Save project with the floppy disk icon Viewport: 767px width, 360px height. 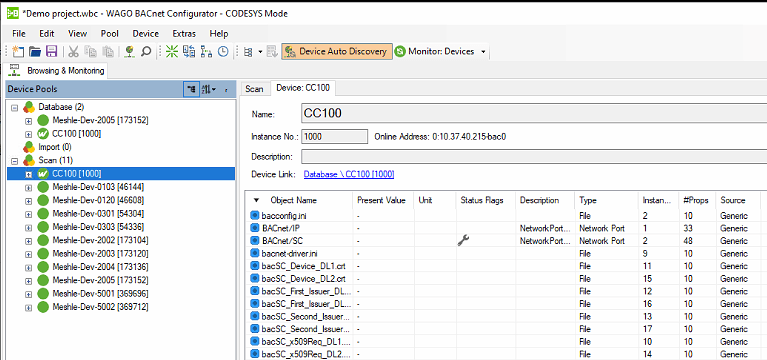(x=51, y=51)
